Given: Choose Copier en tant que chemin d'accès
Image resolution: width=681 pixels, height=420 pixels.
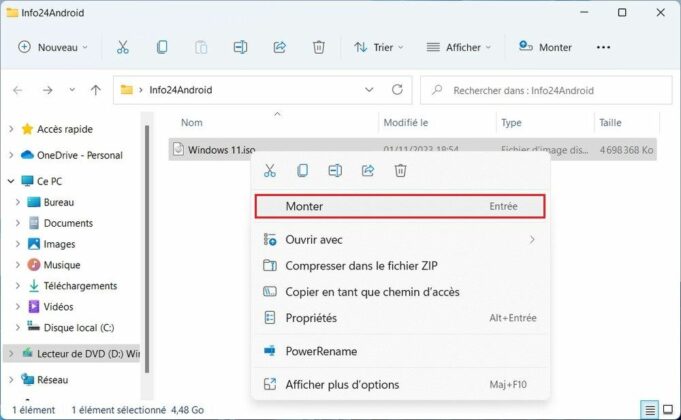Looking at the screenshot, I should click(x=400, y=292).
